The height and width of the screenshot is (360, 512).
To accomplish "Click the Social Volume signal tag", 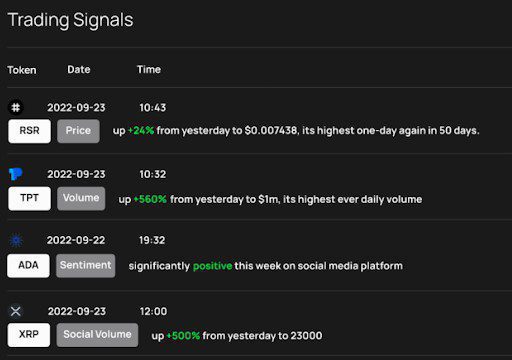I will [97, 335].
